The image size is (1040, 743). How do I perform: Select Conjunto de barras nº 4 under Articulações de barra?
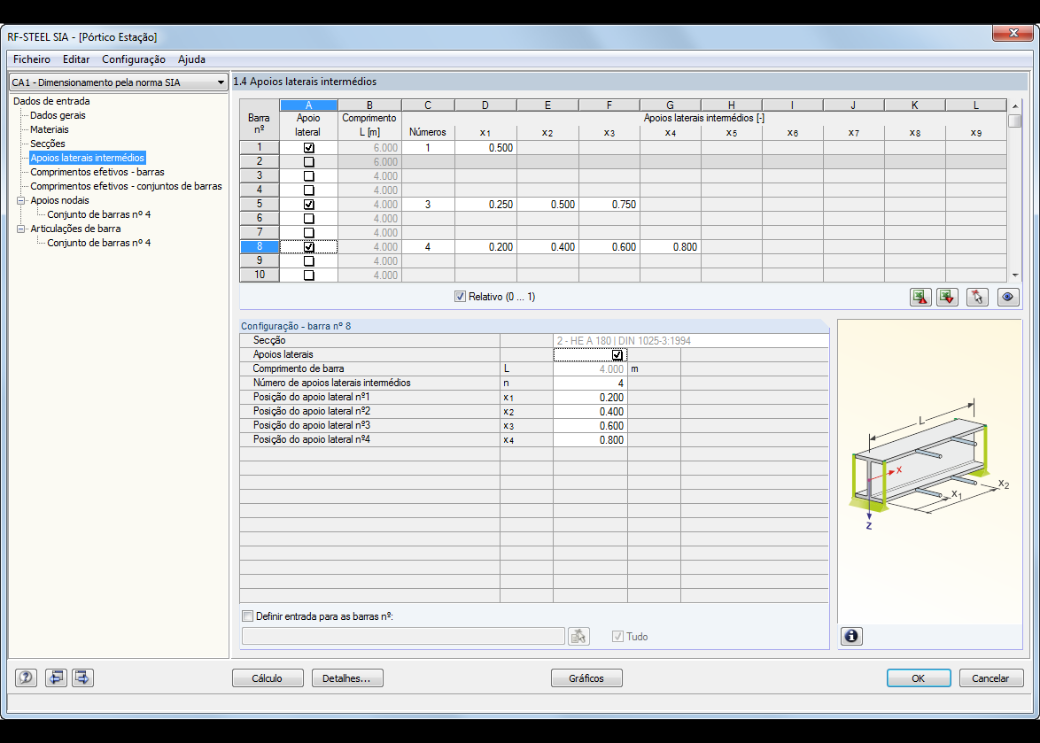coord(99,243)
